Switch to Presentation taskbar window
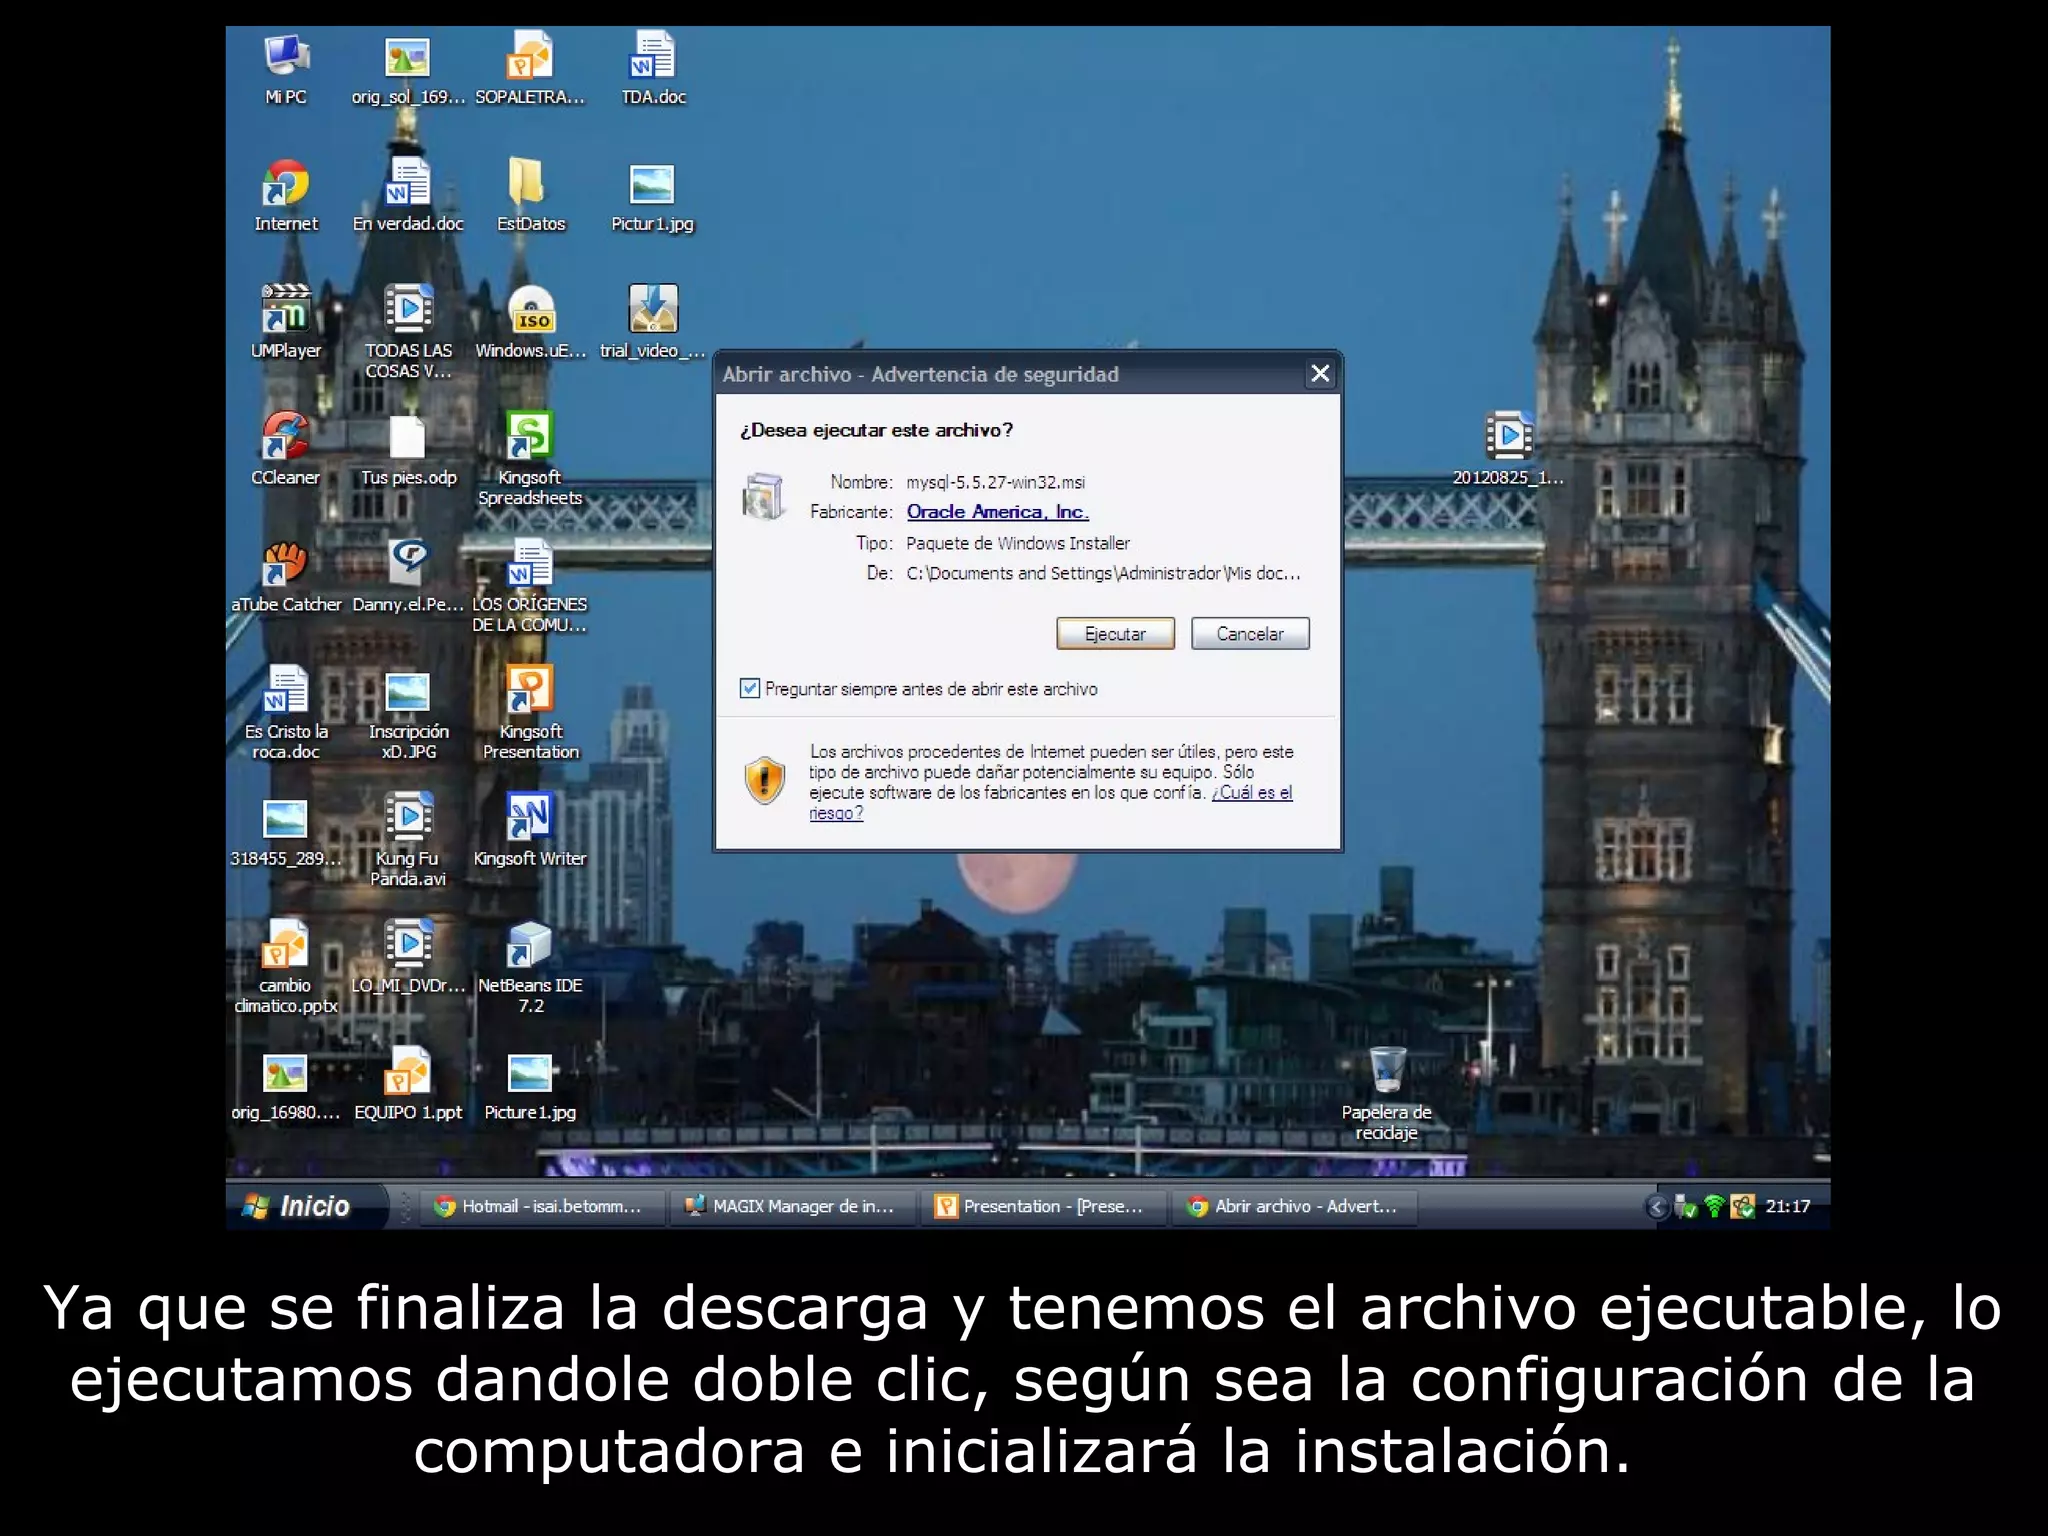The width and height of the screenshot is (2048, 1536). pyautogui.click(x=1045, y=1206)
